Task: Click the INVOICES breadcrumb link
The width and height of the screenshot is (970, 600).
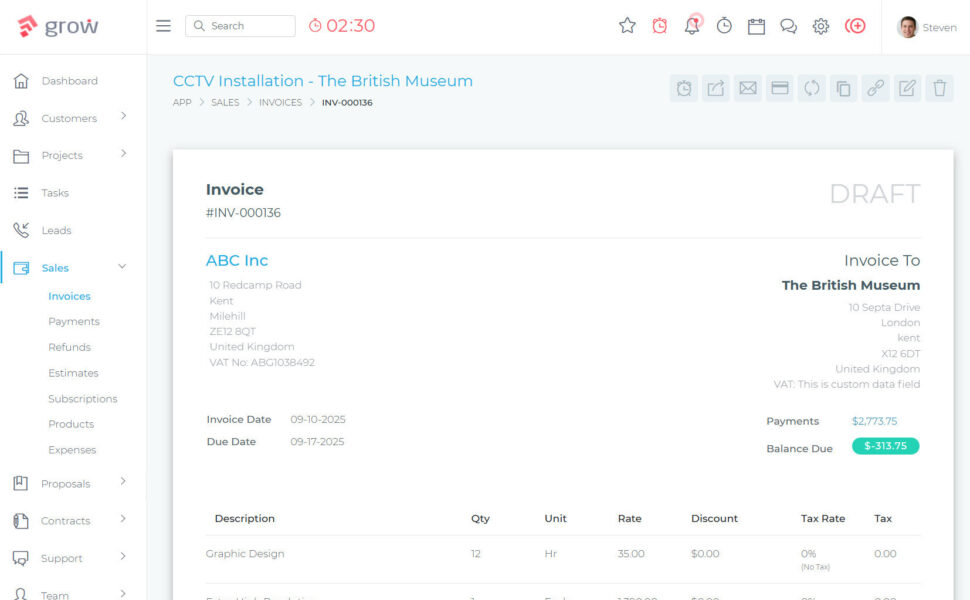Action: coord(280,103)
